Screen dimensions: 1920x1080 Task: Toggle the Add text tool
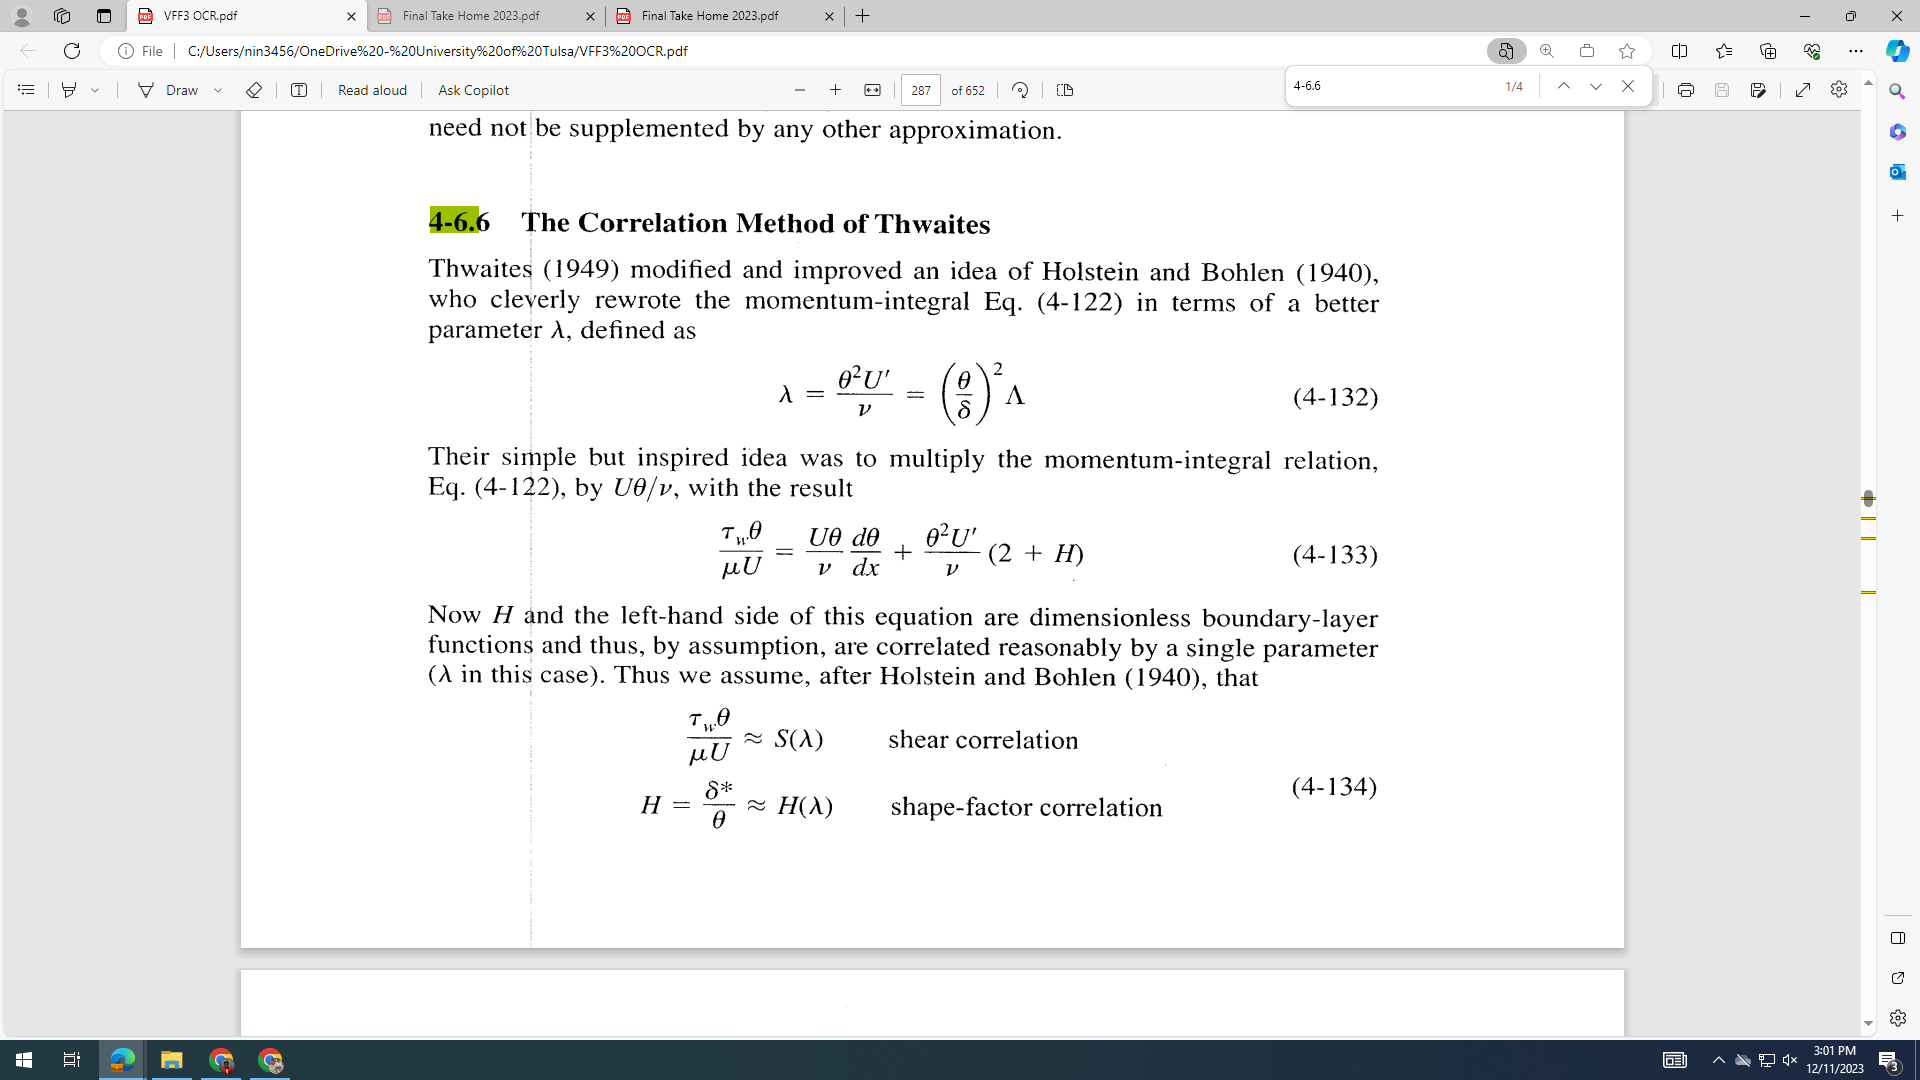tap(299, 90)
